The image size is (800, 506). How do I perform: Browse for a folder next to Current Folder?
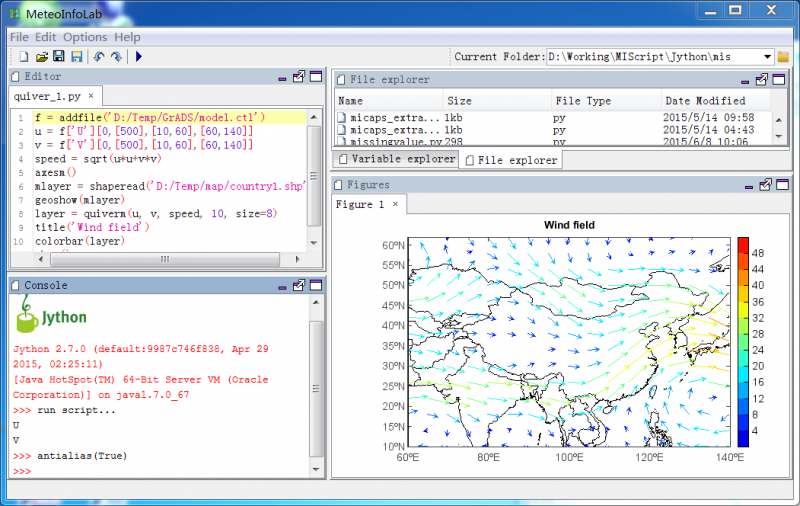click(784, 57)
